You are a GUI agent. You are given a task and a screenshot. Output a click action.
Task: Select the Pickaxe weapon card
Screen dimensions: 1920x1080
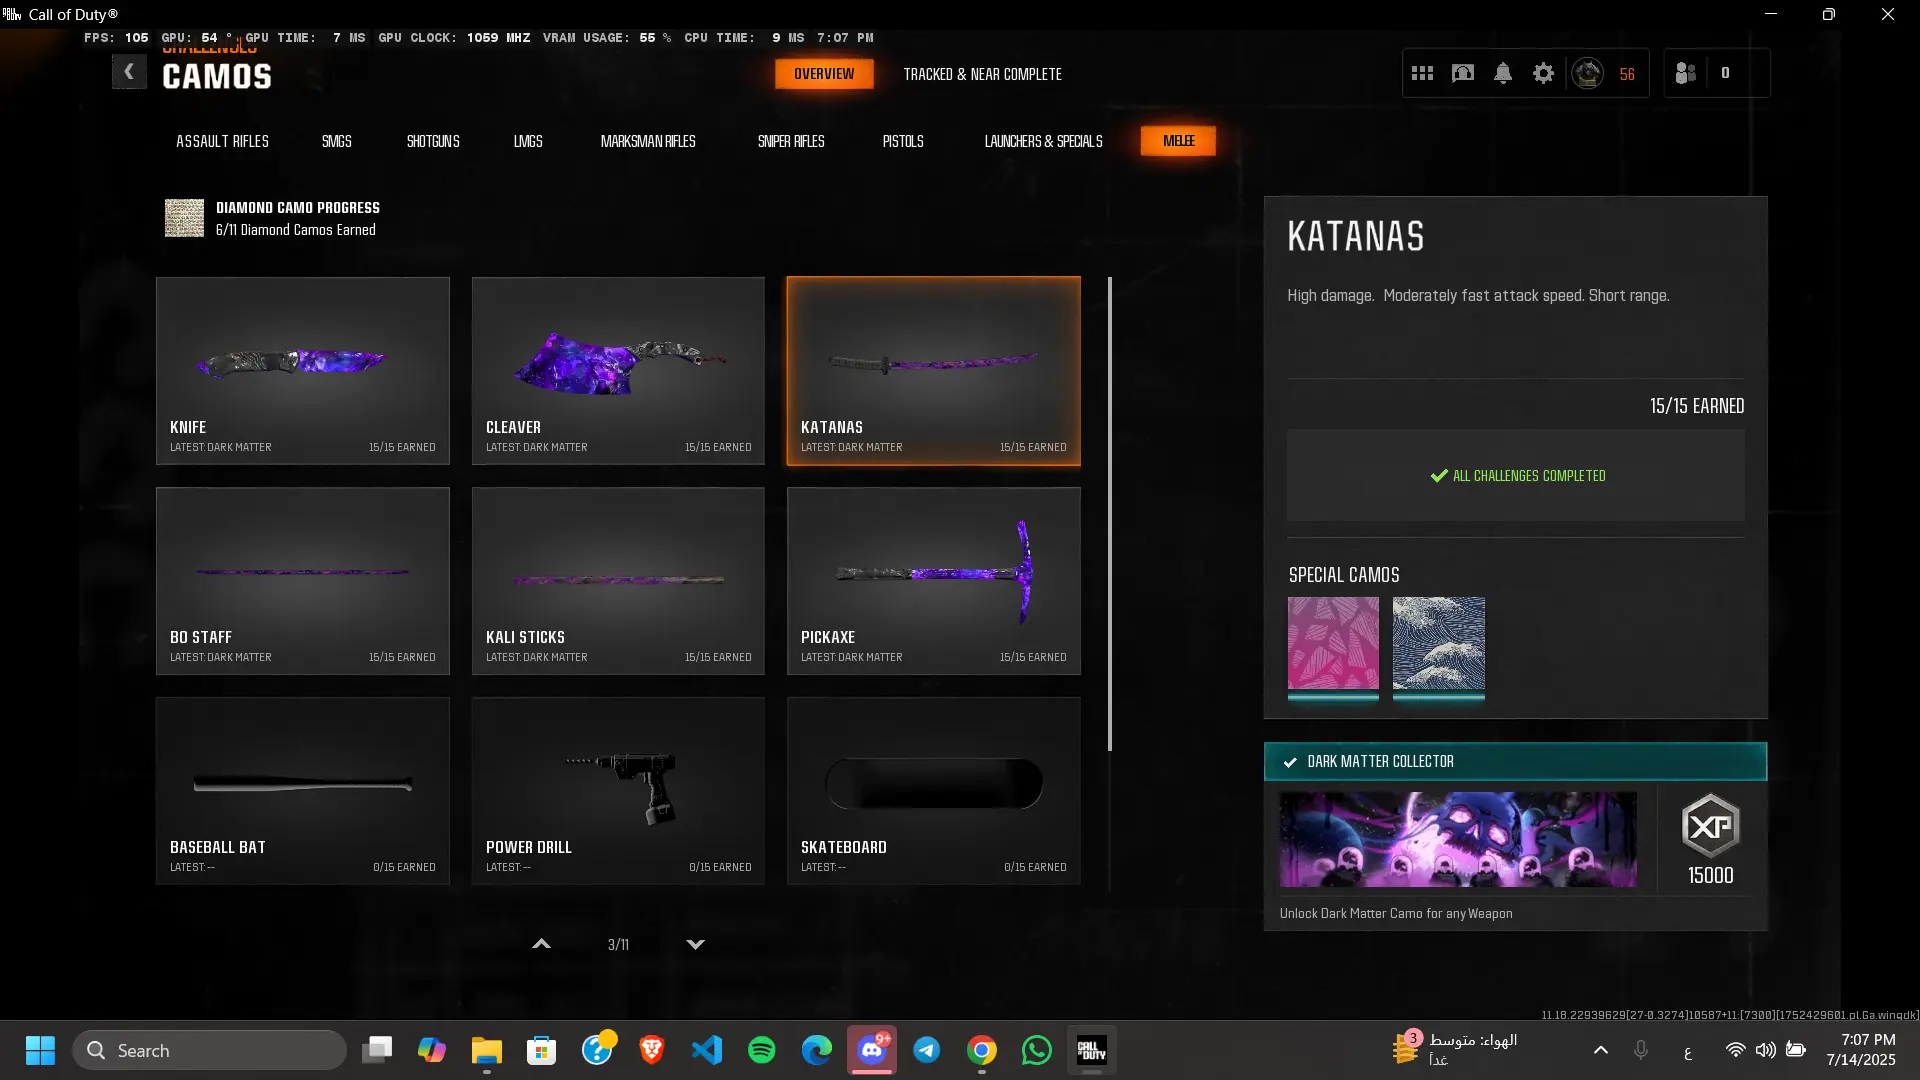click(933, 580)
